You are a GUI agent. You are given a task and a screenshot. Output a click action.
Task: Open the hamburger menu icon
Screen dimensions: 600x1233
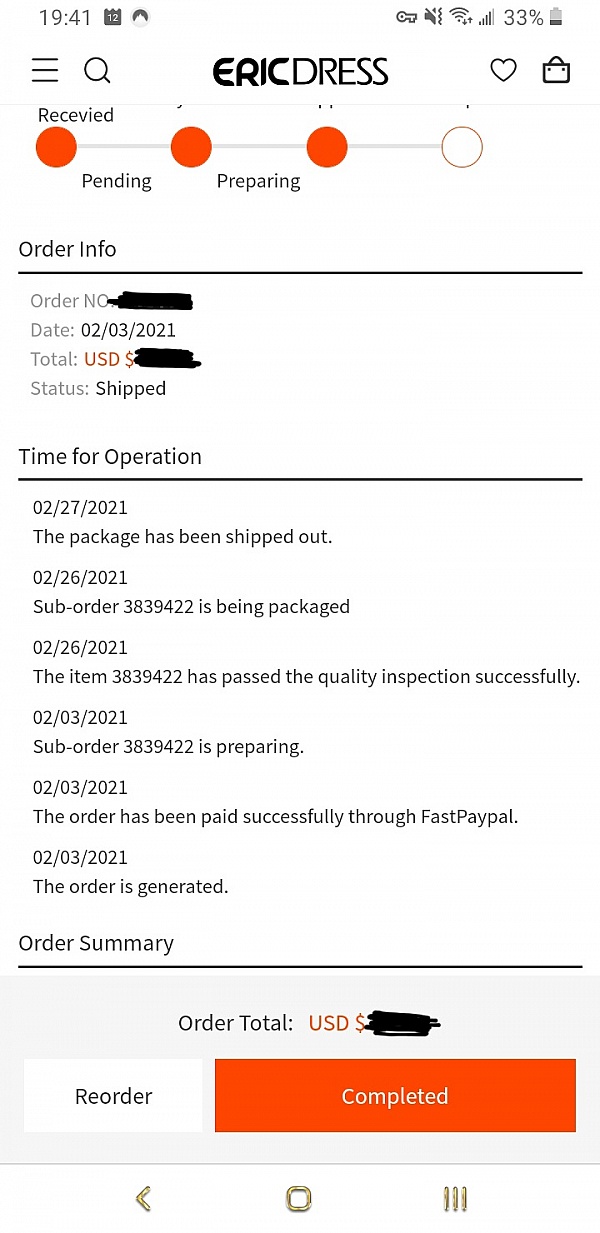(45, 70)
